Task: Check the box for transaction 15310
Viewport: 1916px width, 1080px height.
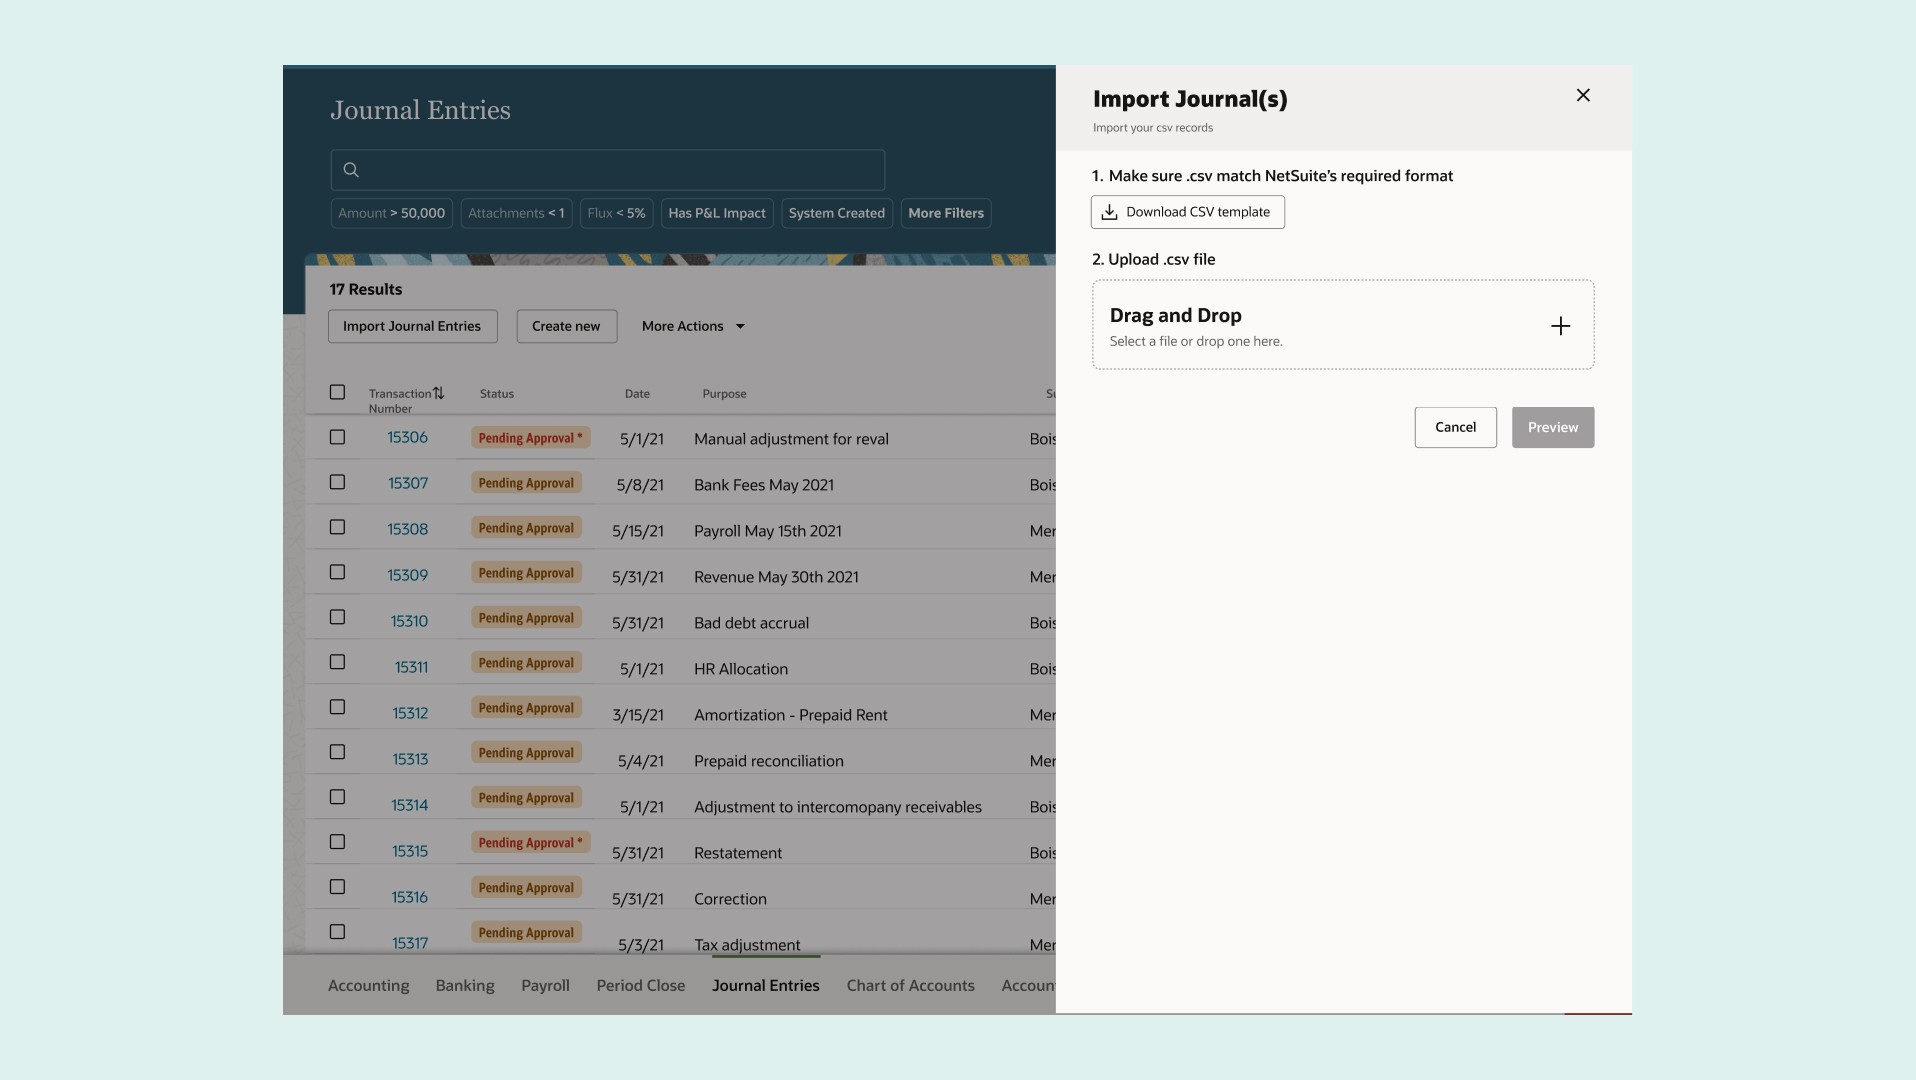Action: 337,617
